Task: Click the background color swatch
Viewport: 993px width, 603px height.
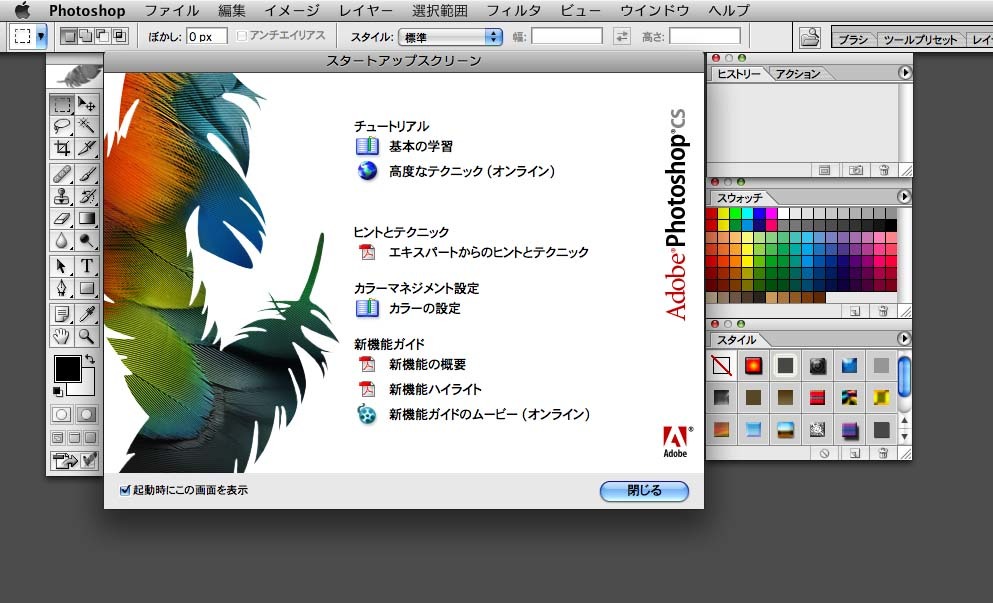Action: [87, 388]
